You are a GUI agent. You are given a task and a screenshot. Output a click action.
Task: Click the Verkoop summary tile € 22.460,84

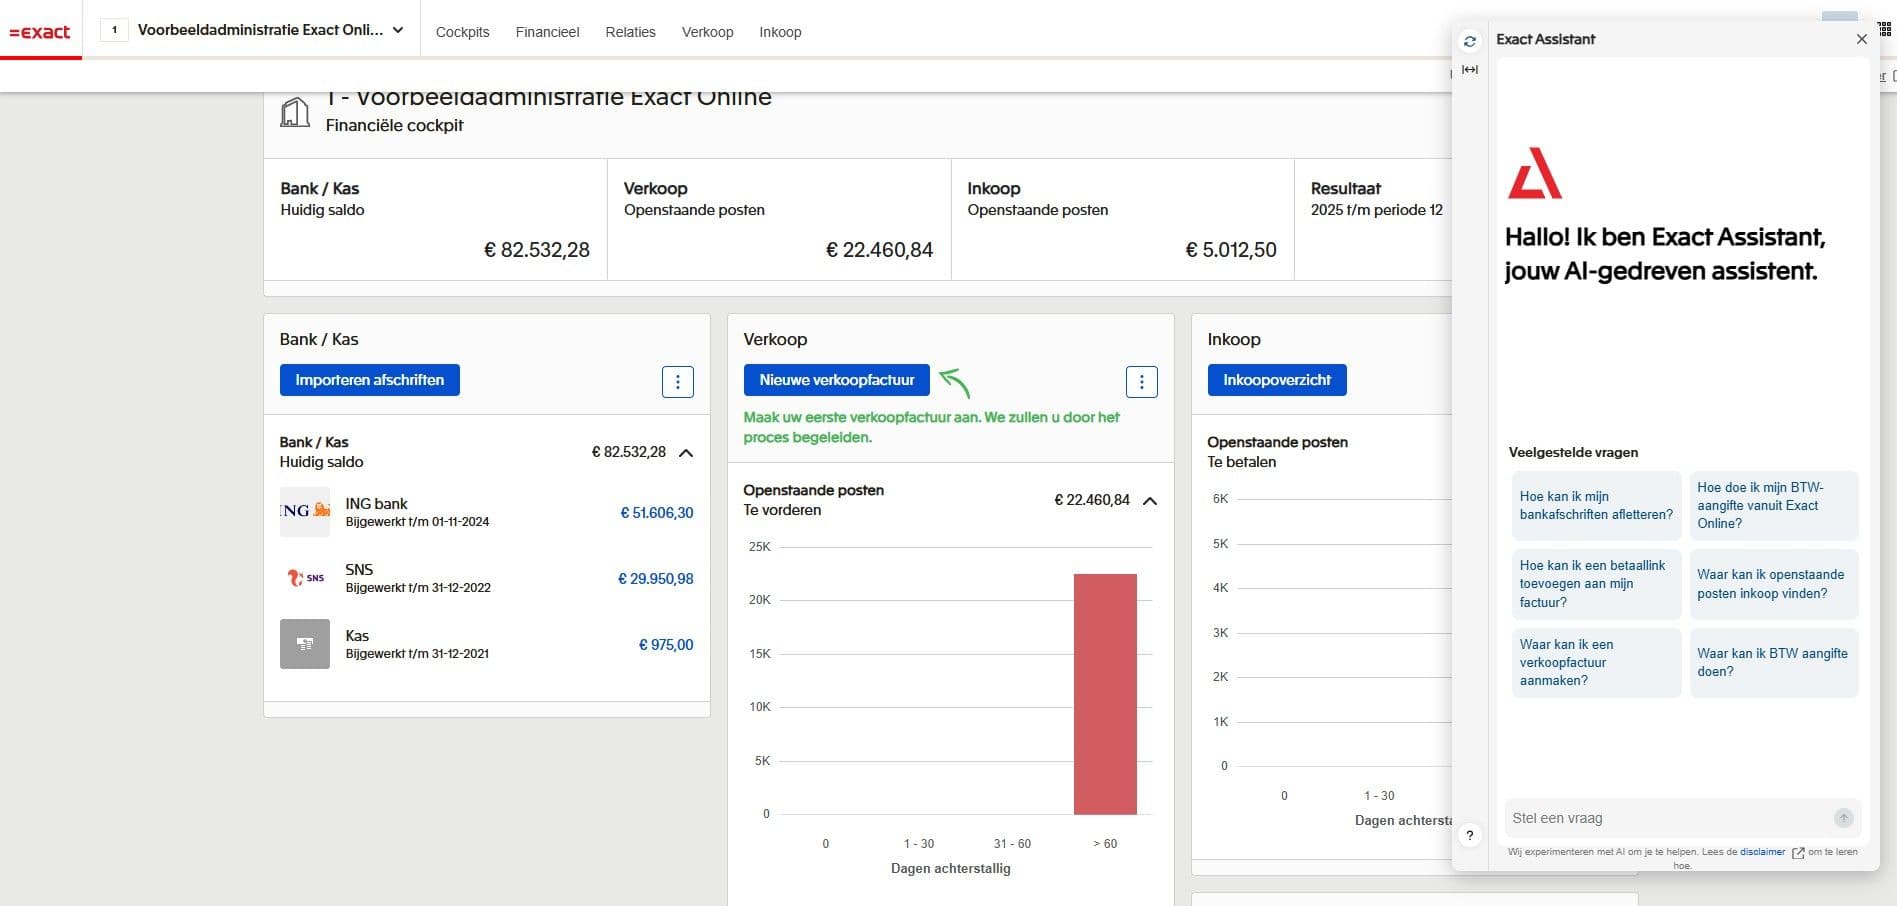[x=779, y=219]
